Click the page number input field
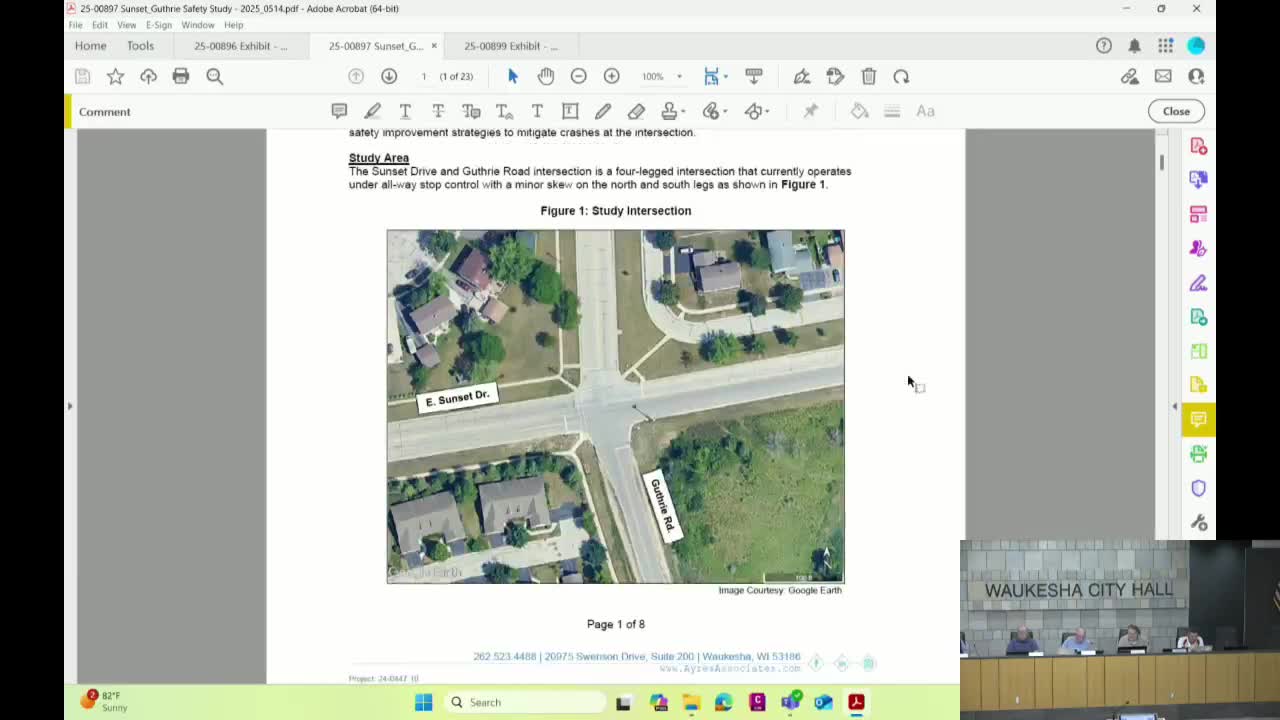This screenshot has width=1280, height=720. pyautogui.click(x=424, y=76)
